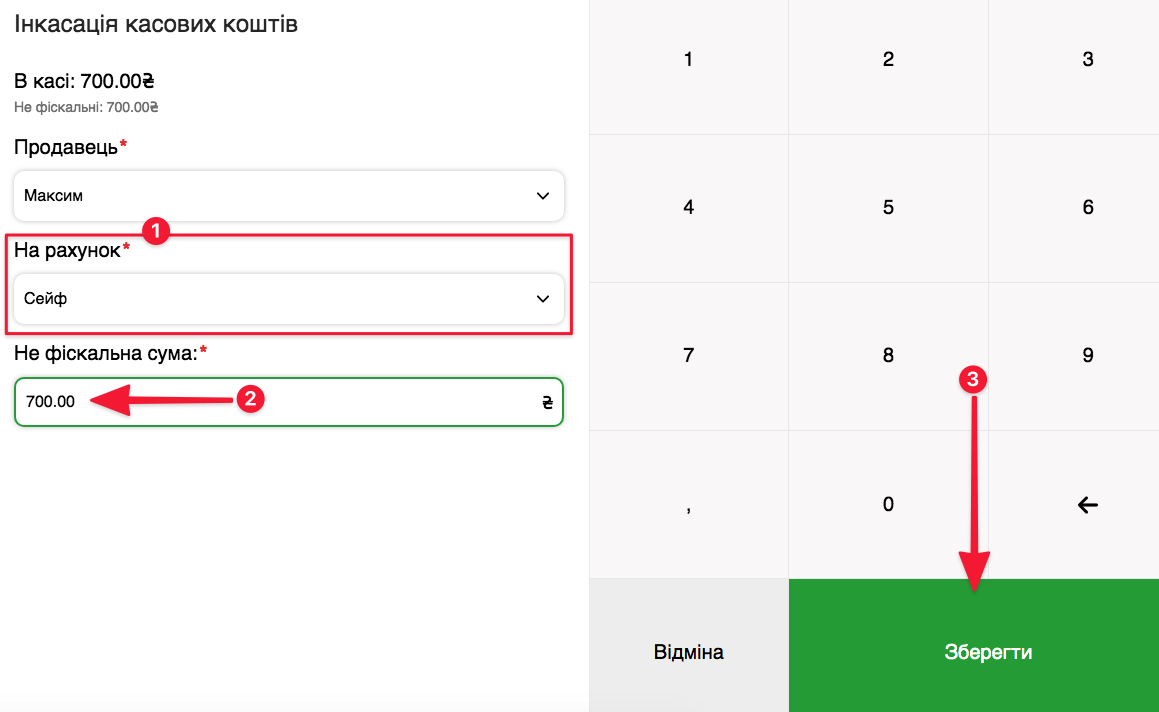Tap digit 5 on the numeric keypad
1159x712 pixels.
[888, 208]
